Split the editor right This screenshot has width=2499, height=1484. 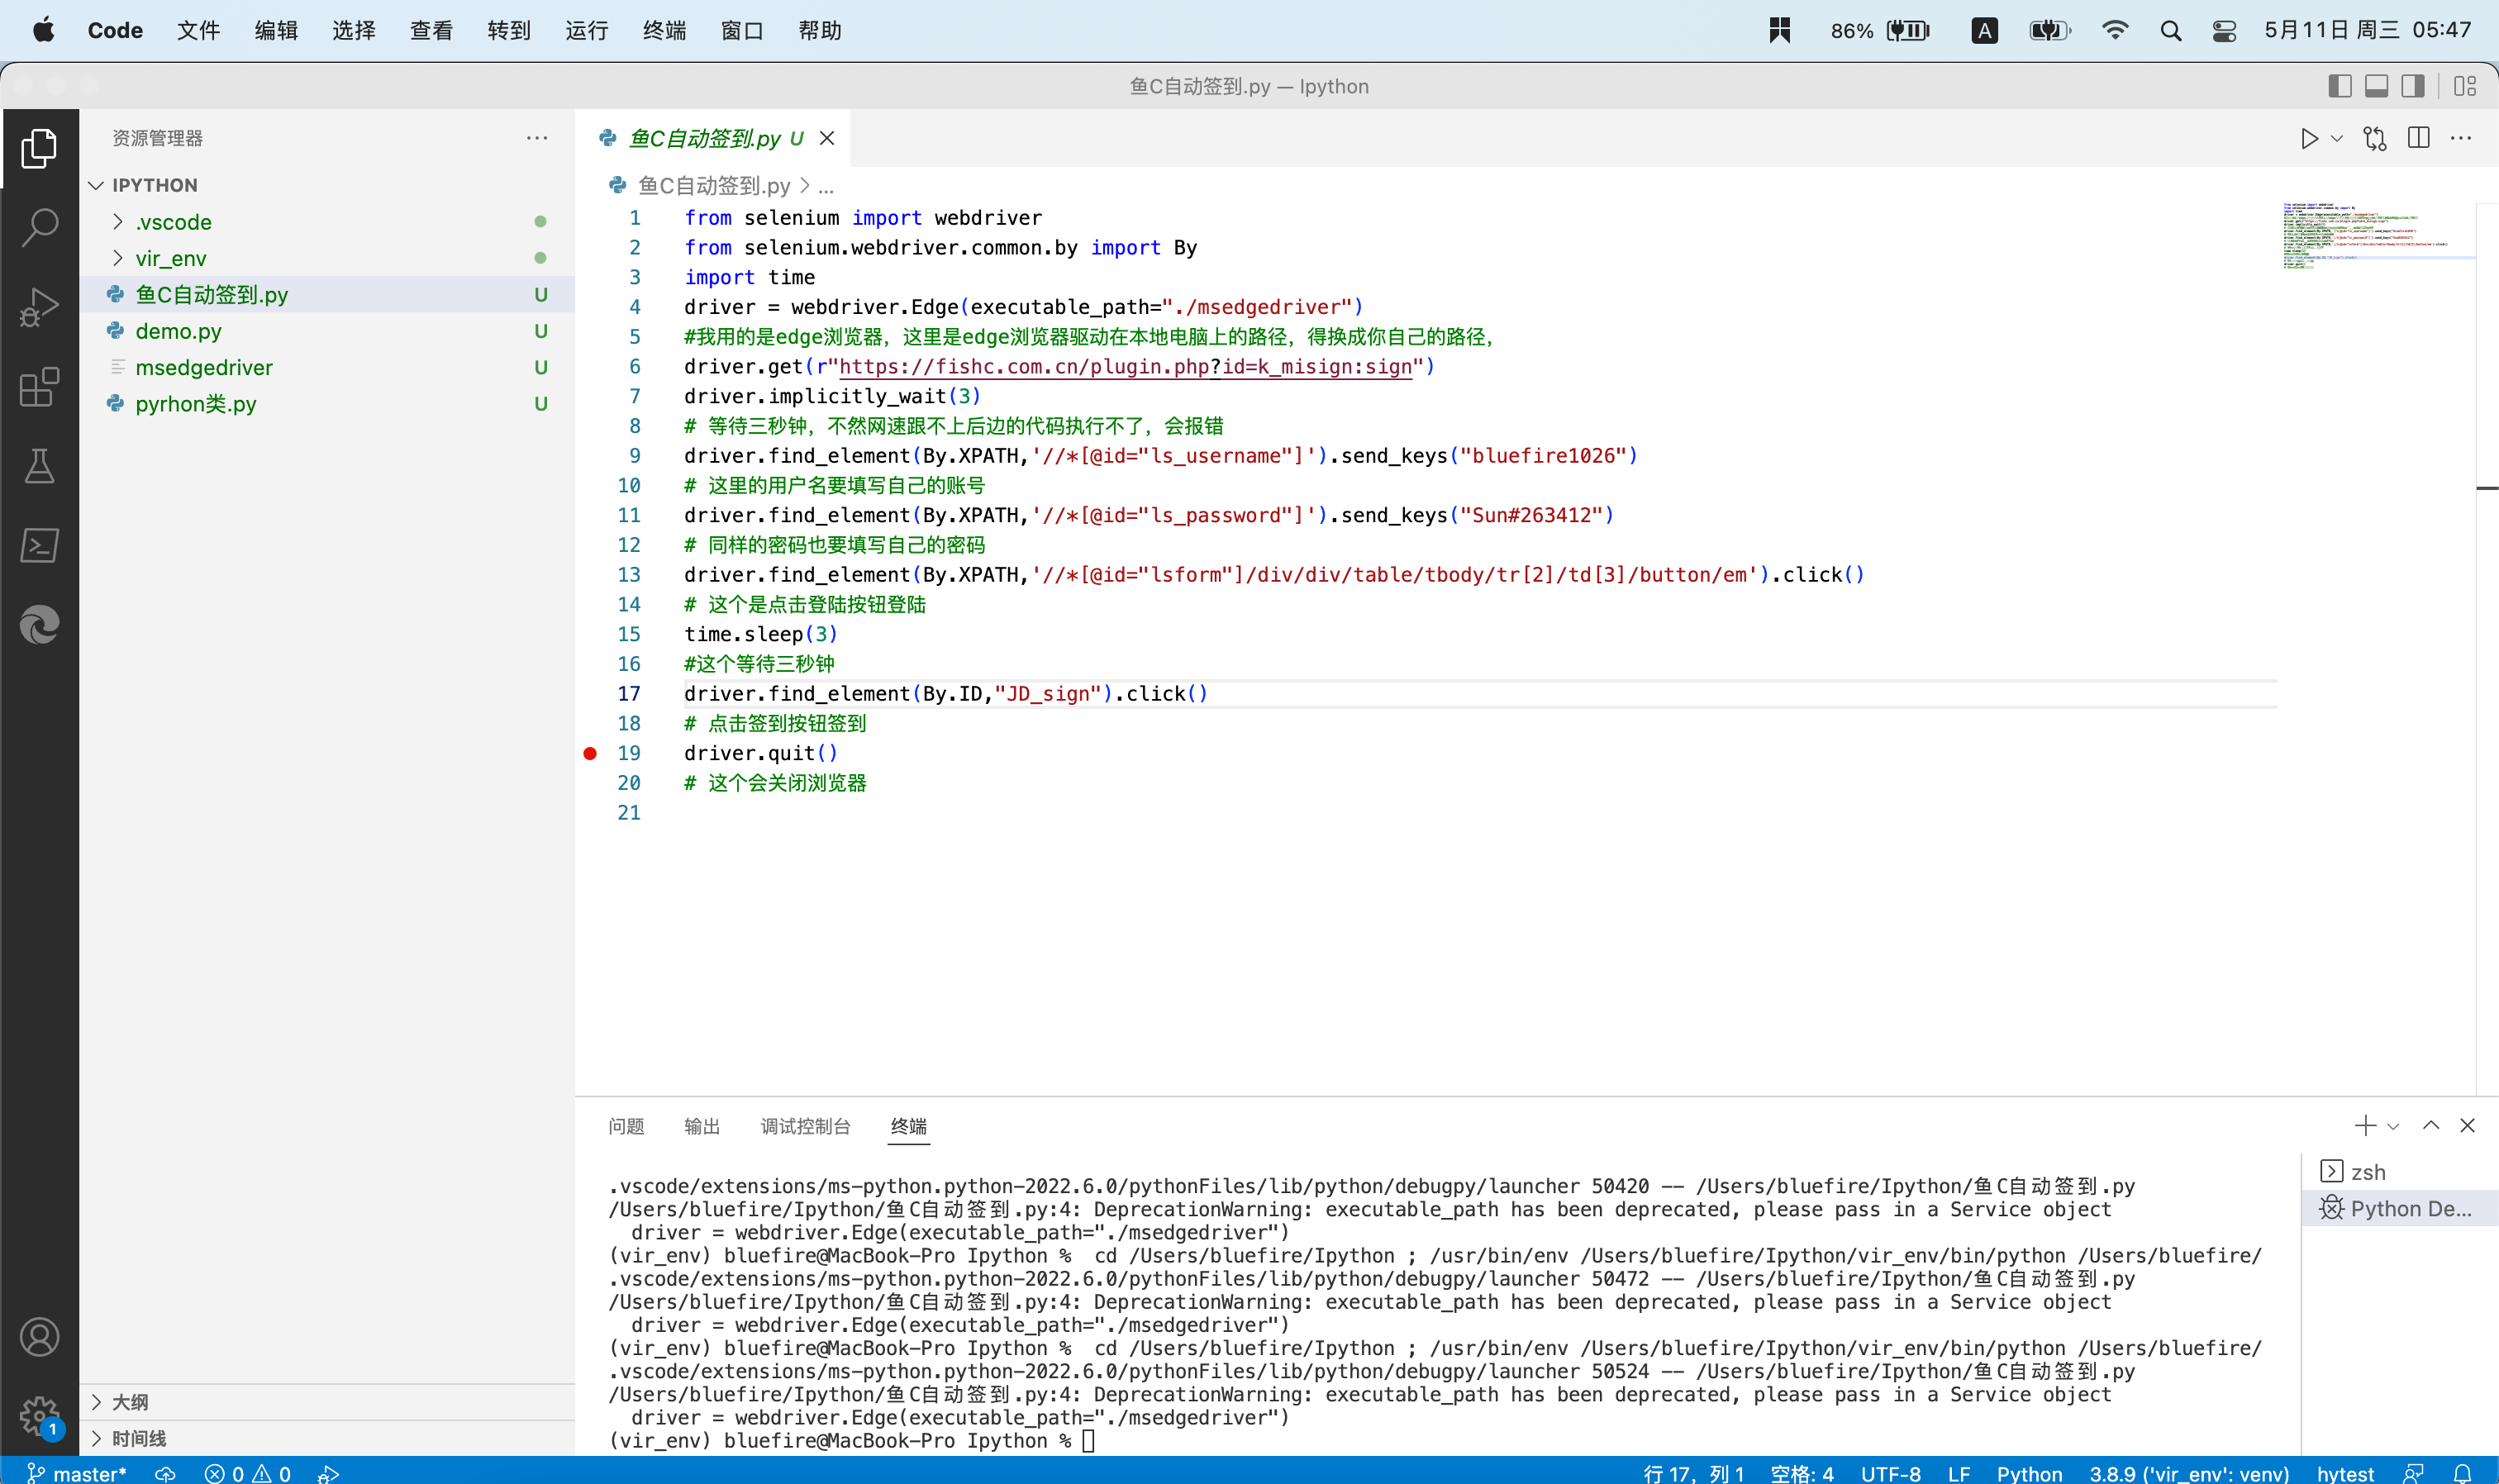click(2418, 138)
